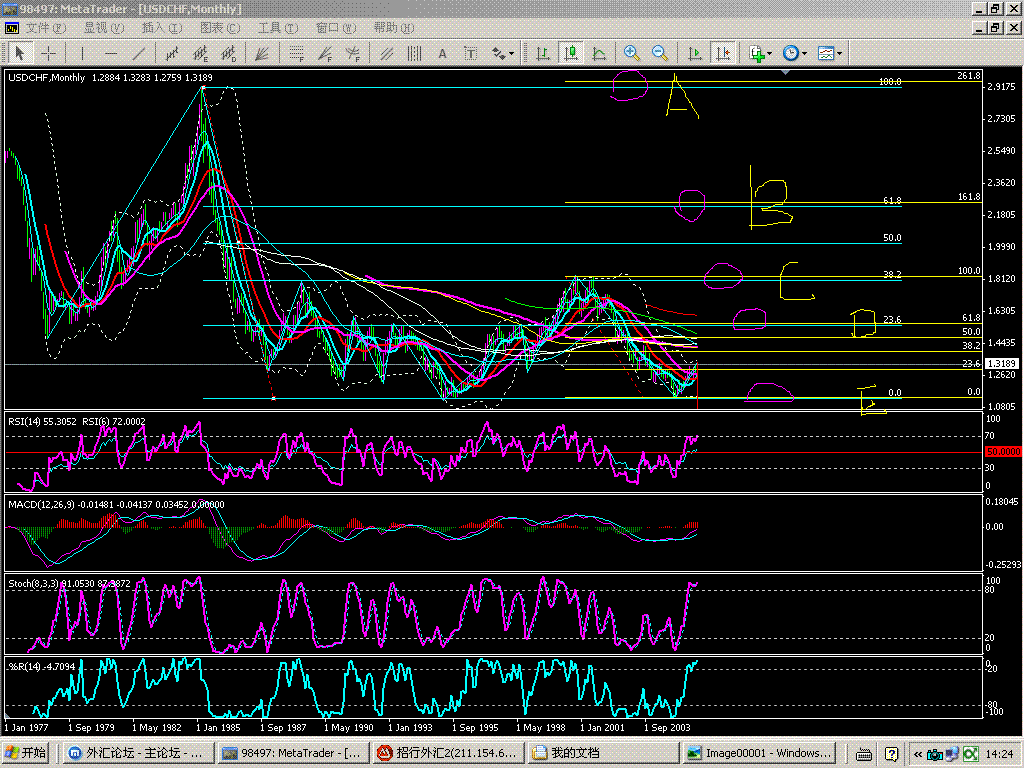Choose the Gann fan tool
1024x768 pixels.
(262, 53)
